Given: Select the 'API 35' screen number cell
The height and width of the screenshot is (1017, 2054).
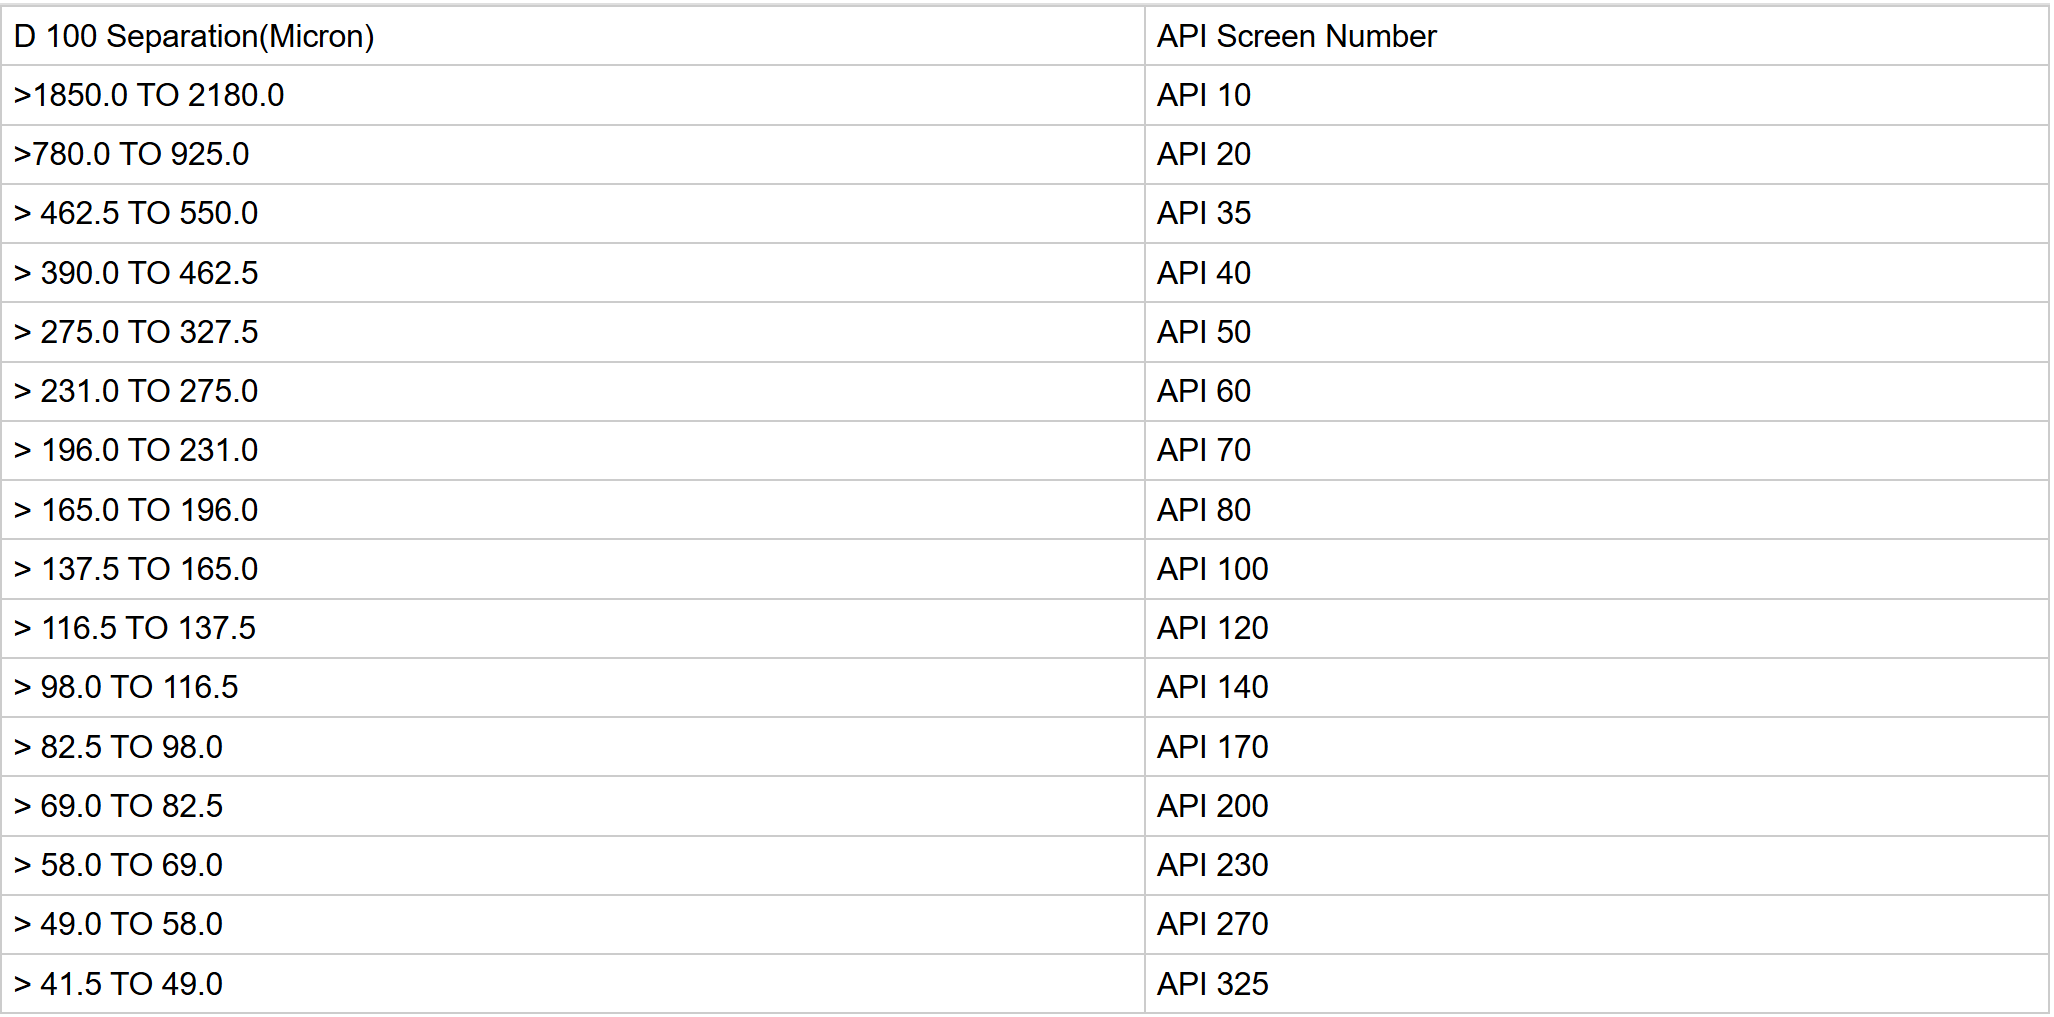Looking at the screenshot, I should coord(1203,214).
